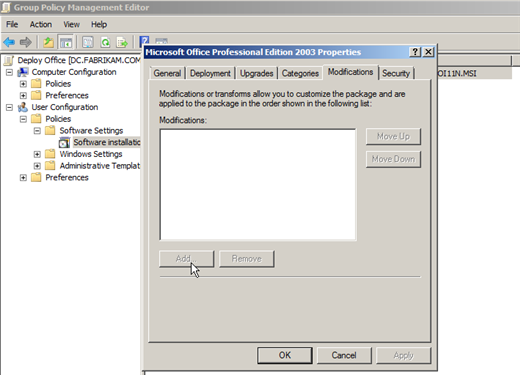Collapse the Computer Configuration node
520x375 pixels.
point(9,72)
